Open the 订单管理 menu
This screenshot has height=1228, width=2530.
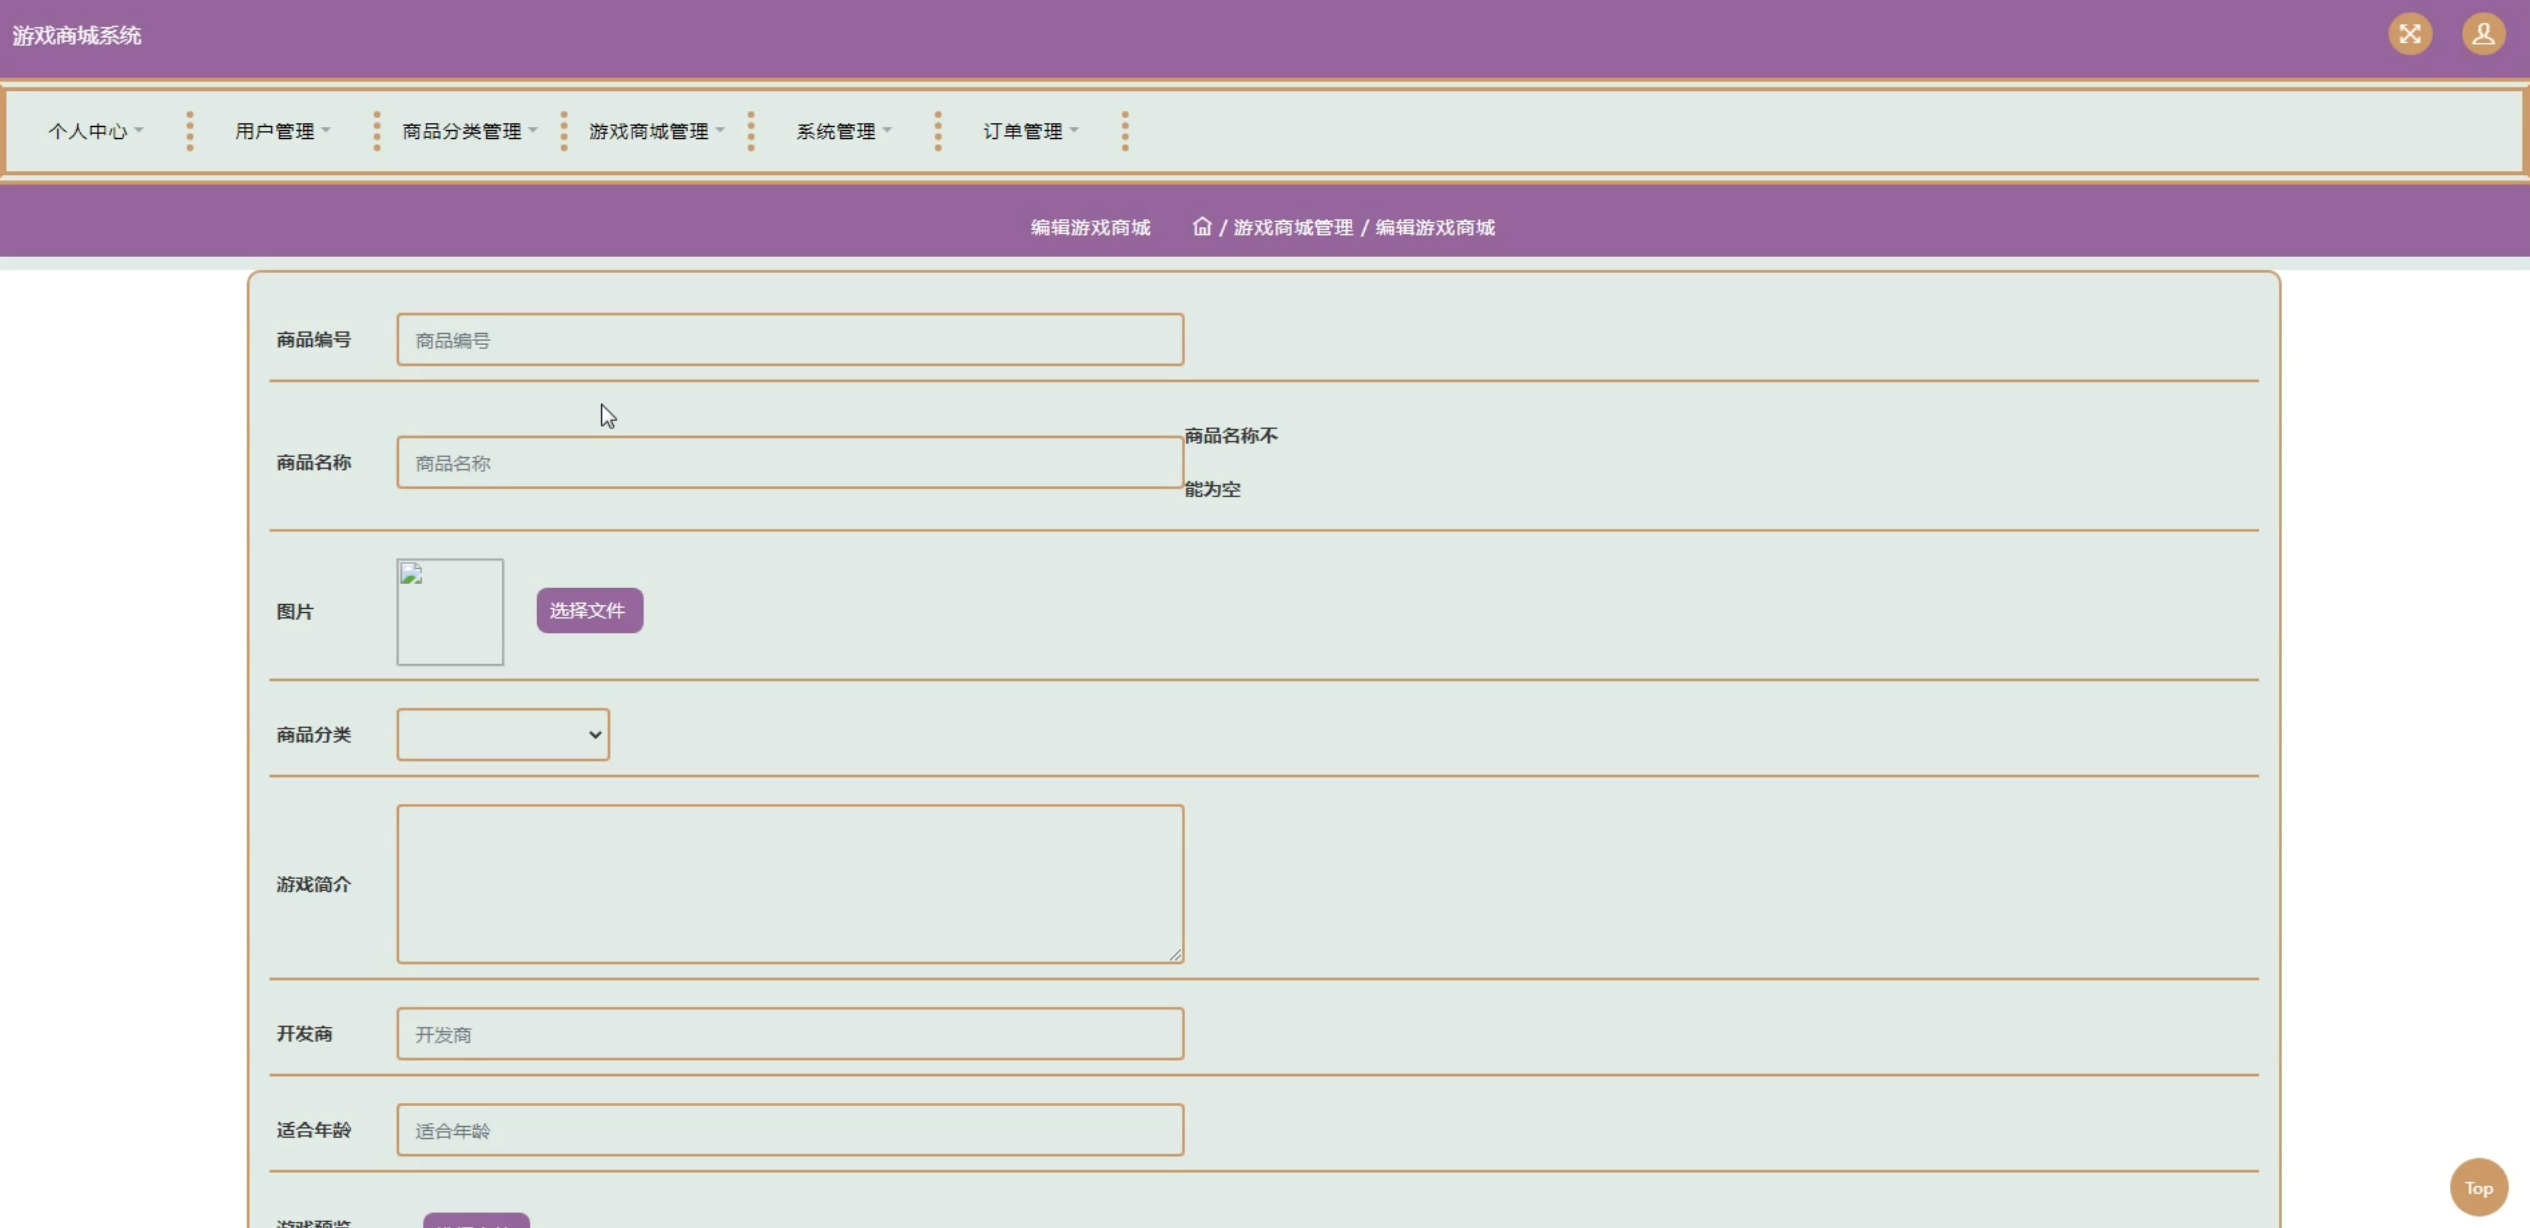(1030, 131)
